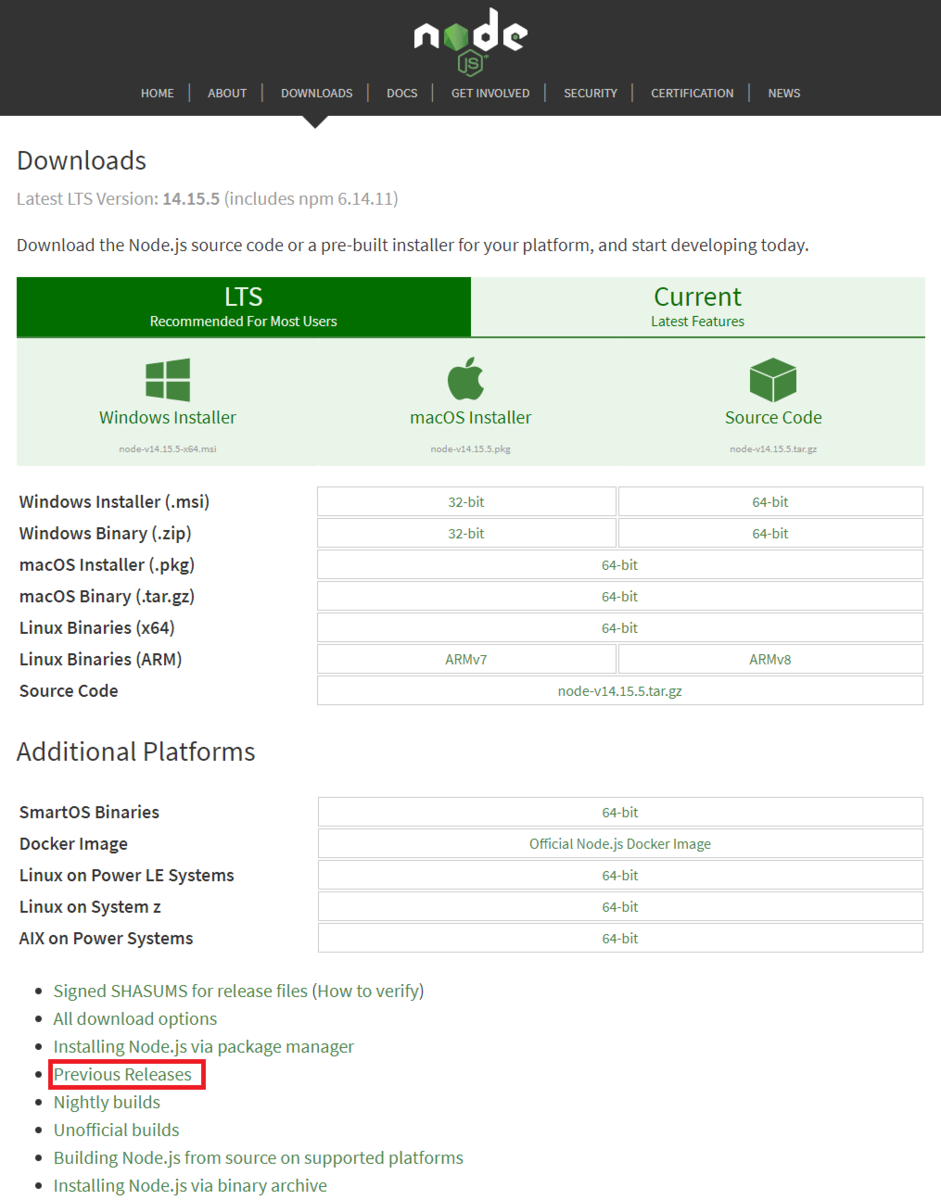Download 64-bit Linux on System z
Image resolution: width=941 pixels, height=1200 pixels.
click(620, 907)
